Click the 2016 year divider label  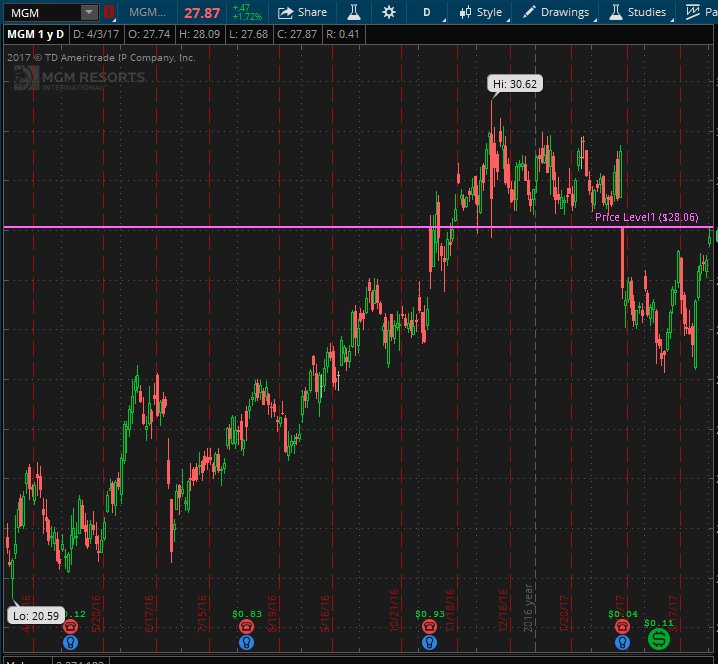point(528,608)
